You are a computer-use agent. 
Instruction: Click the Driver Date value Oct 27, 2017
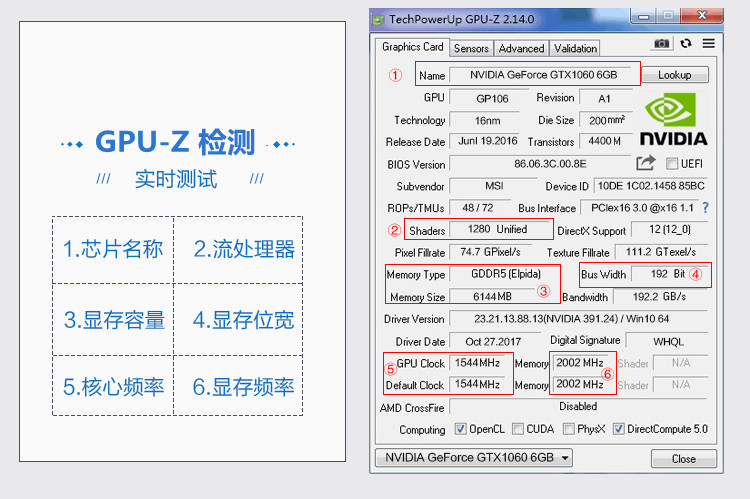495,341
